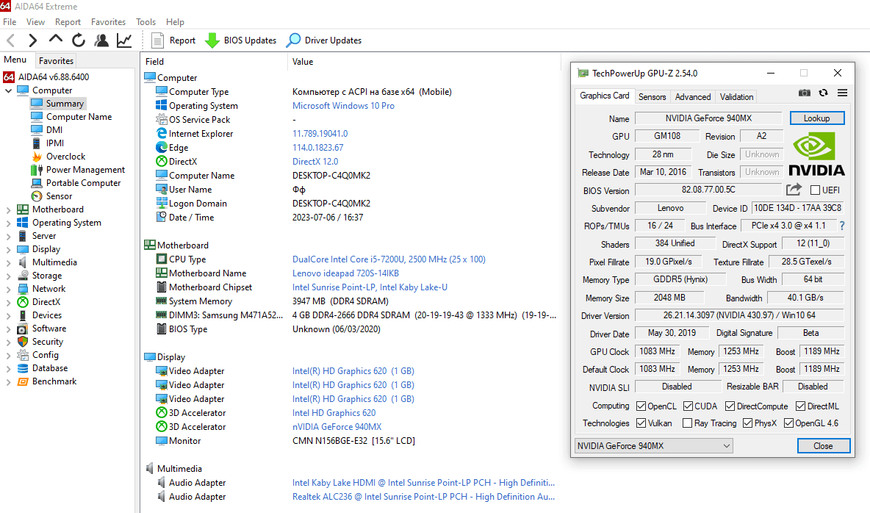Open the user management toolbar icon

pos(102,40)
